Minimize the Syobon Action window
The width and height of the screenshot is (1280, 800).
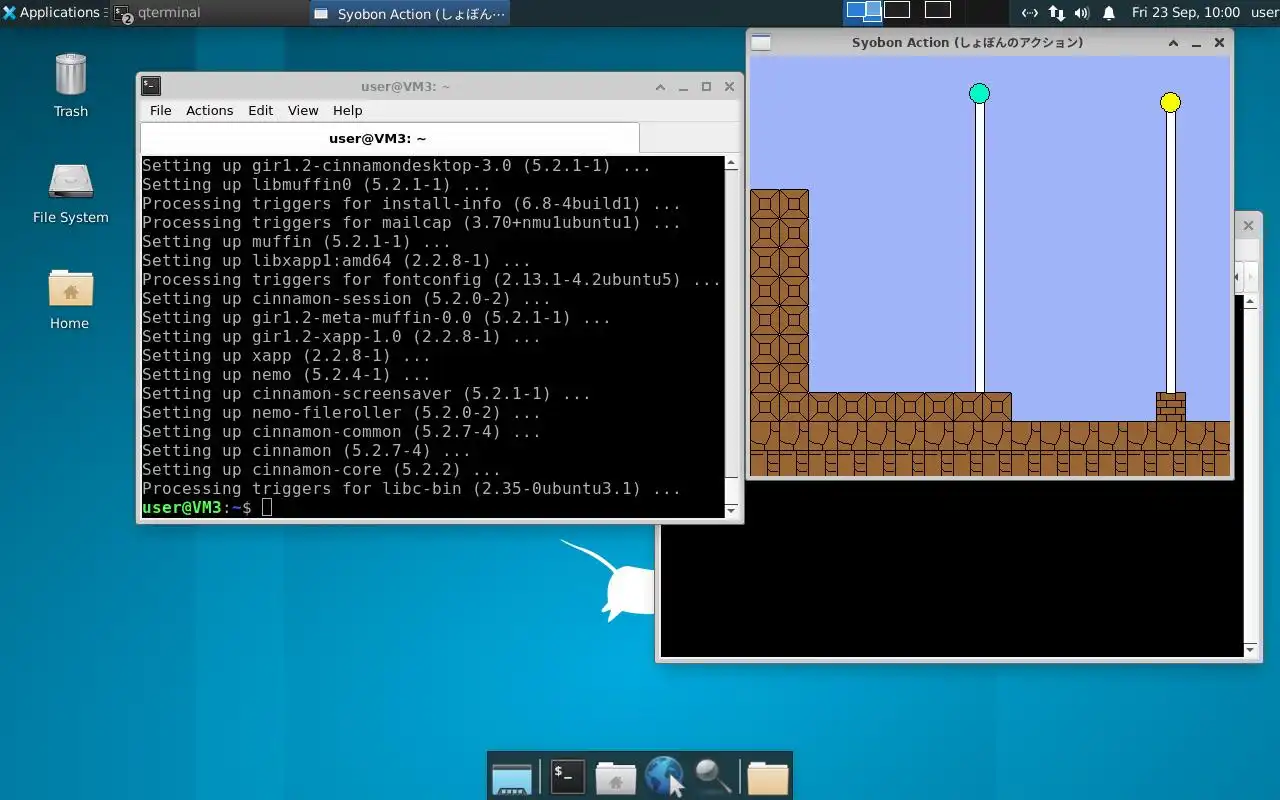(x=1196, y=43)
